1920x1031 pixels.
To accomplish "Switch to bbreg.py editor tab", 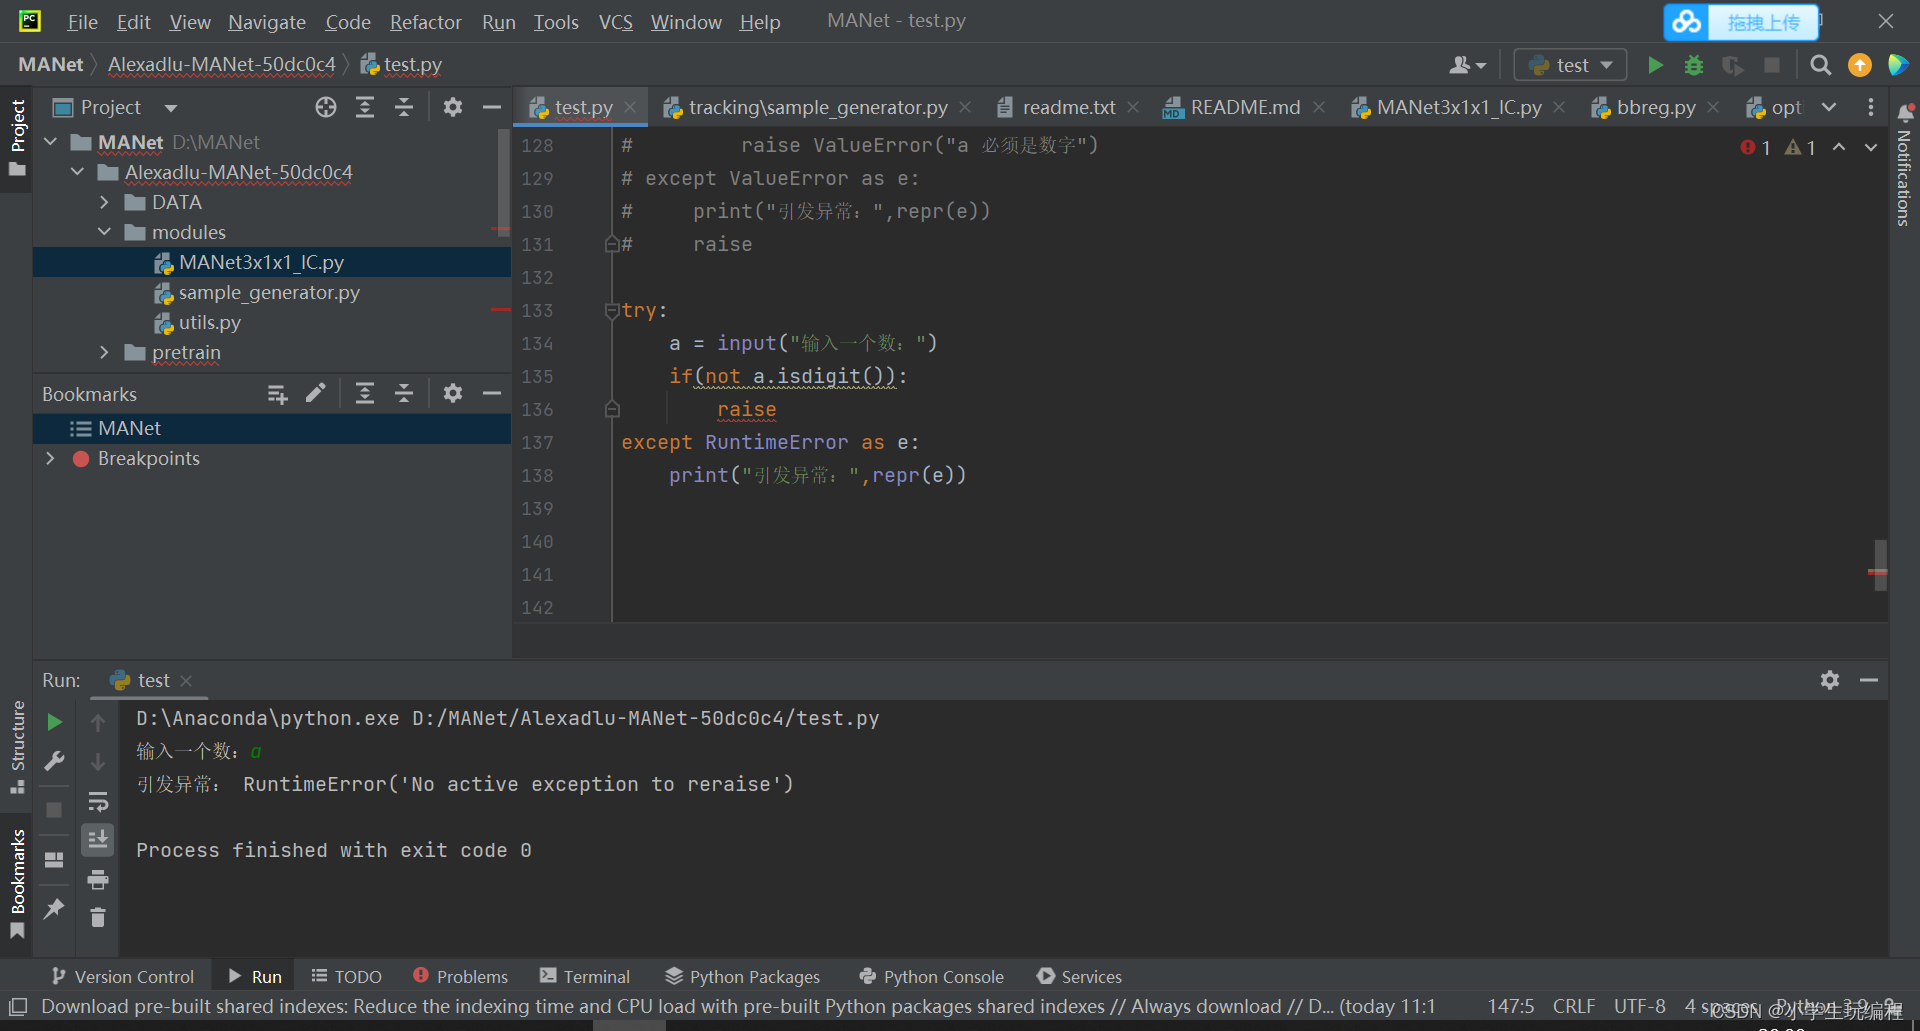I will pyautogui.click(x=1655, y=107).
